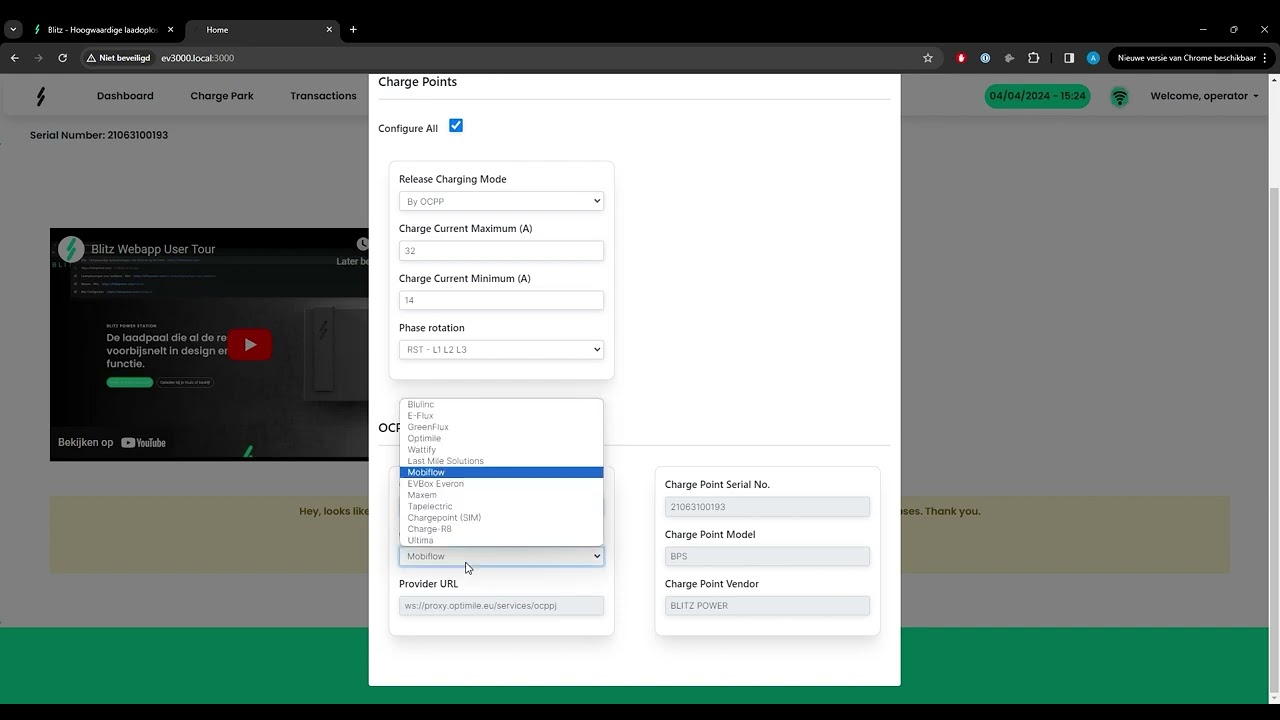Select Chargepoint (SIM) option
1280x720 pixels.
[501, 518]
